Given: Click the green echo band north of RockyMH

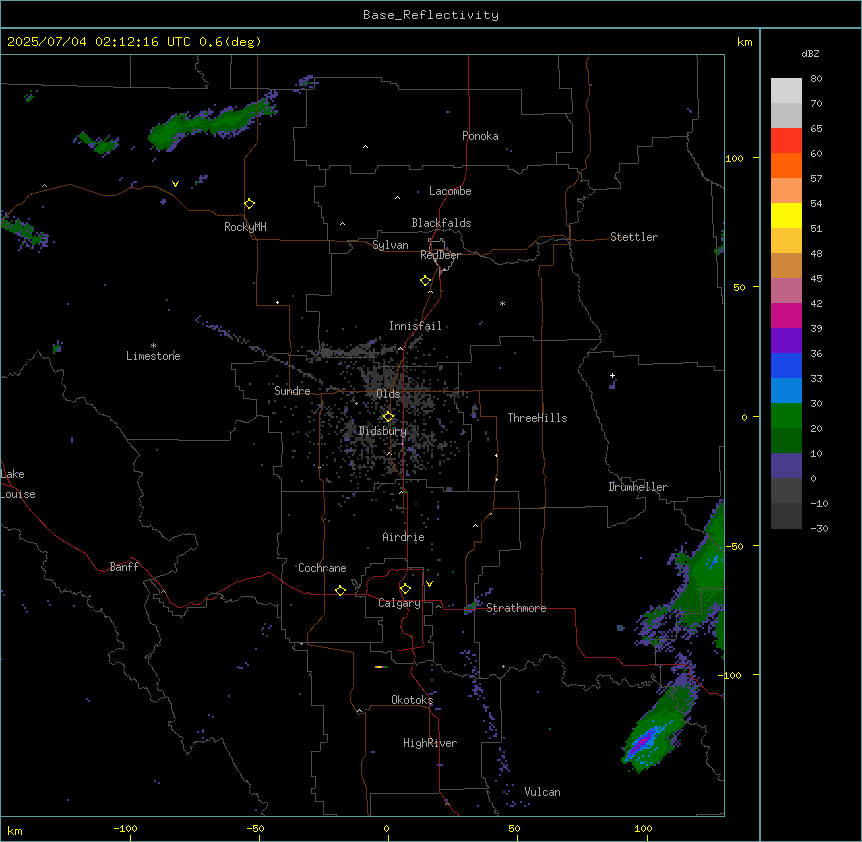Looking at the screenshot, I should 212,125.
